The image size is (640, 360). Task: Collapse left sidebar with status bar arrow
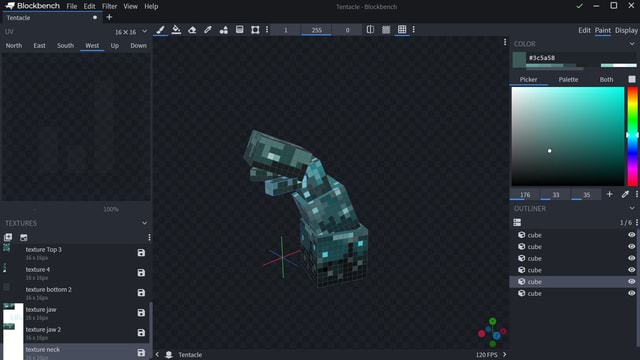tap(157, 354)
